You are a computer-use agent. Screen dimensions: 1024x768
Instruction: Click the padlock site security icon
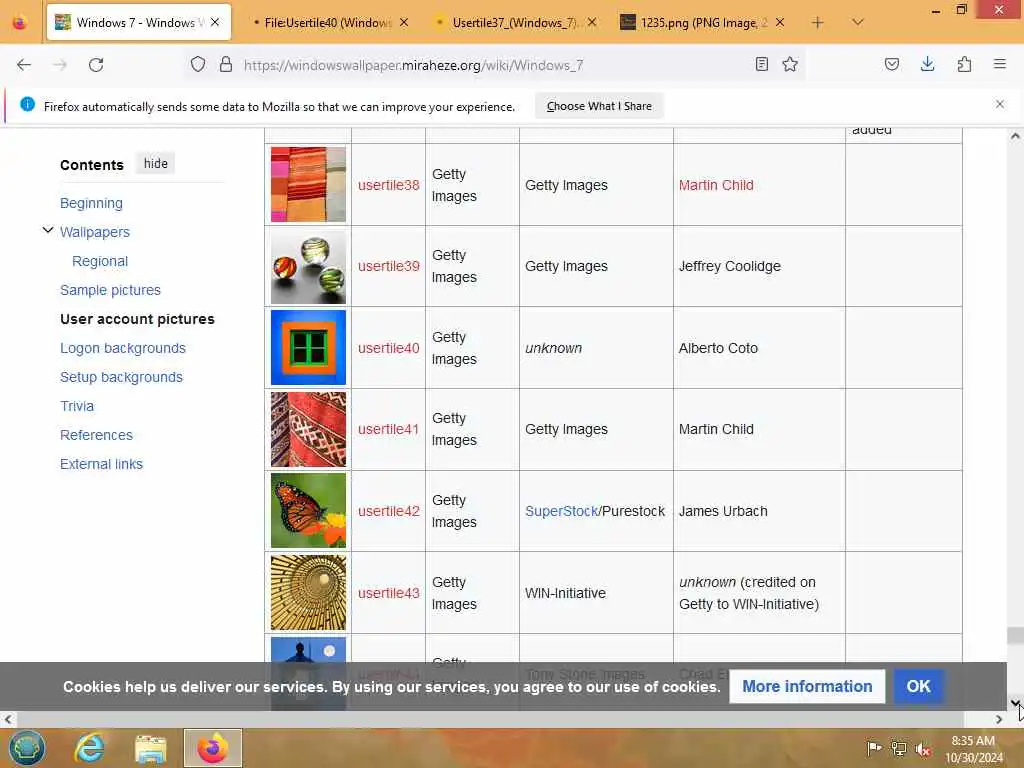coord(225,65)
